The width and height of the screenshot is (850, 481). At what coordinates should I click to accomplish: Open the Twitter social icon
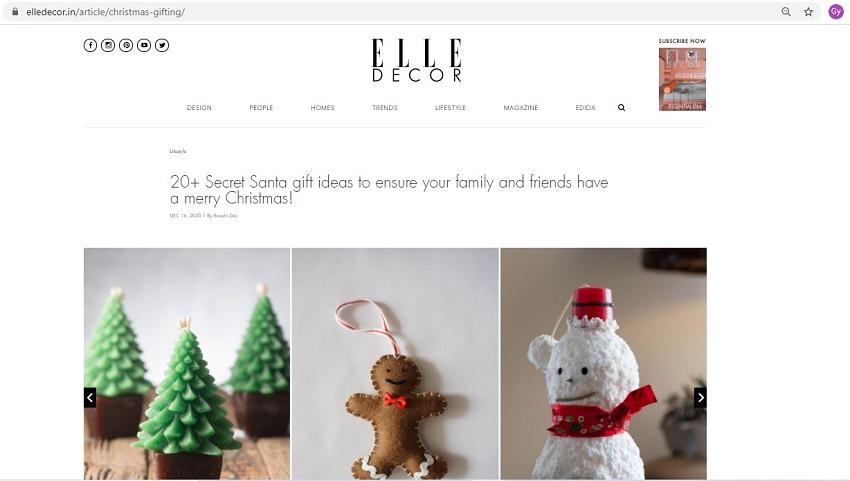[x=162, y=46]
